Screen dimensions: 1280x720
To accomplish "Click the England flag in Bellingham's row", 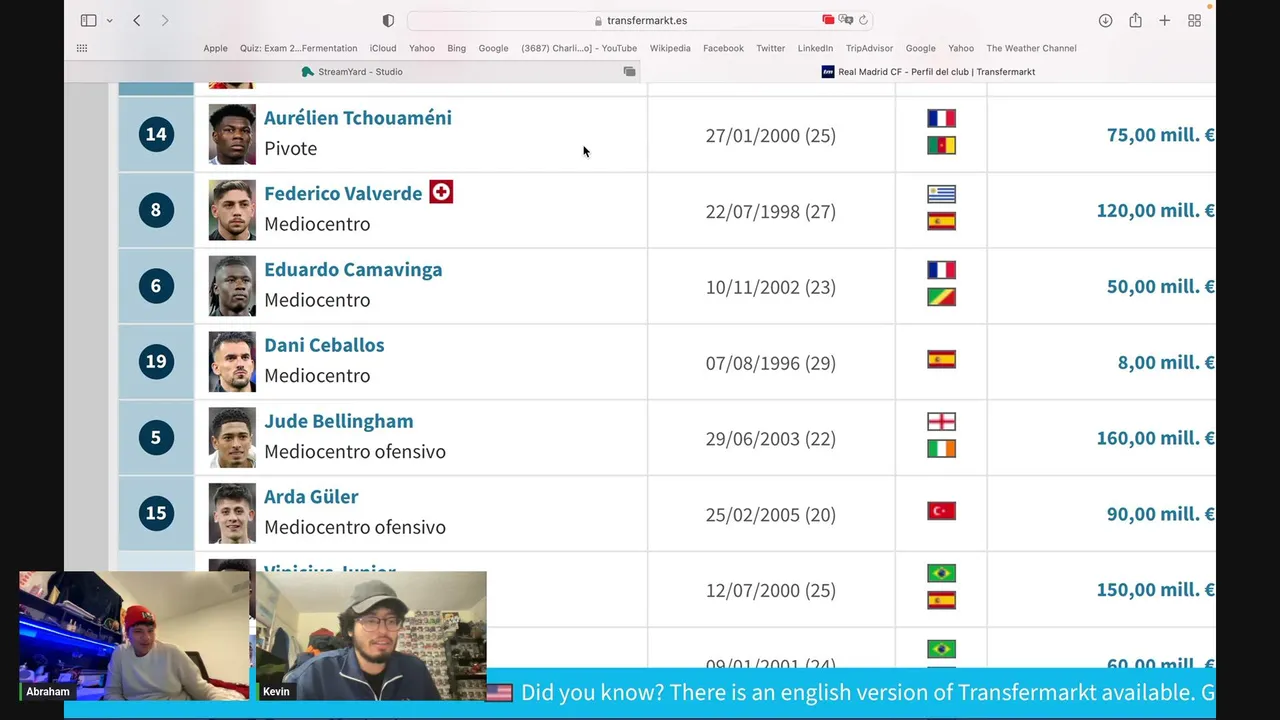I will 941,422.
